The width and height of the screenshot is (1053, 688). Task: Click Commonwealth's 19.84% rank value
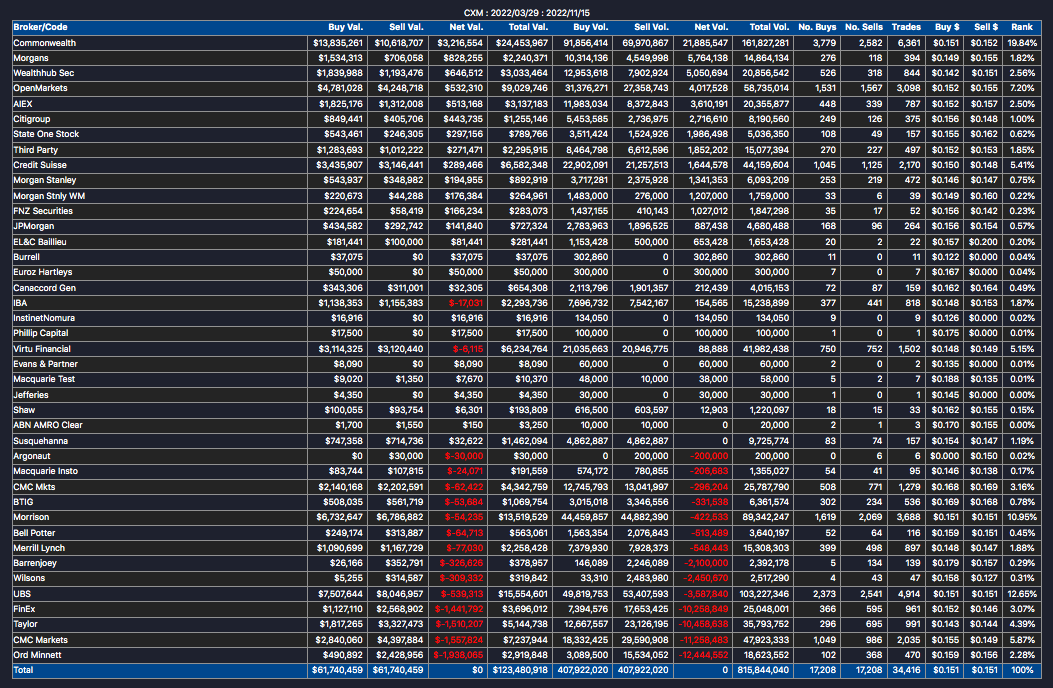coord(1021,43)
